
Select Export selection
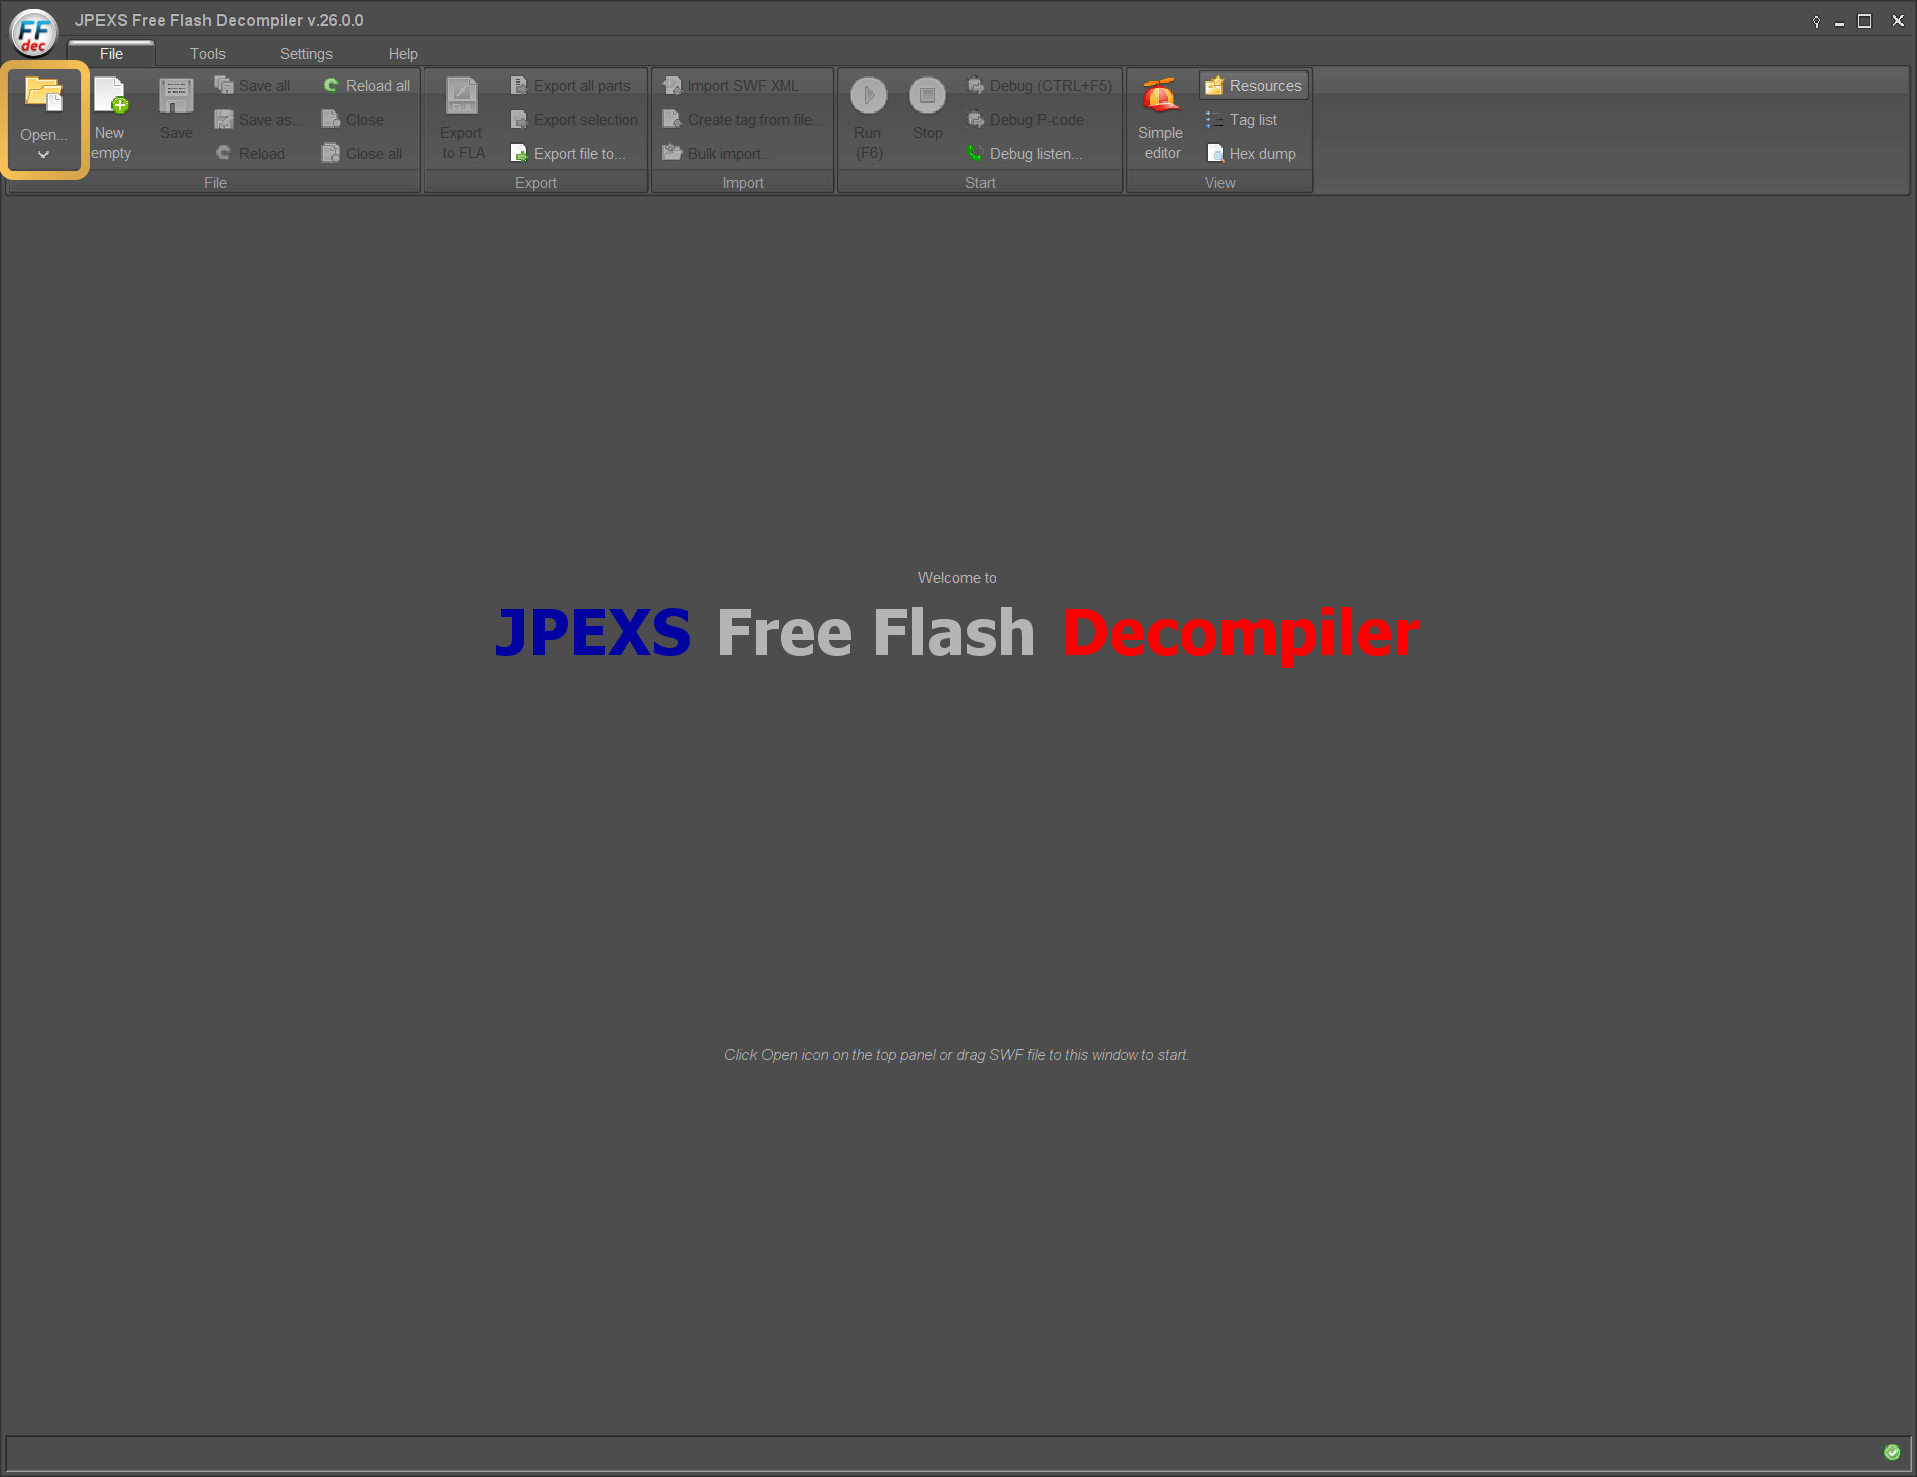[x=574, y=120]
